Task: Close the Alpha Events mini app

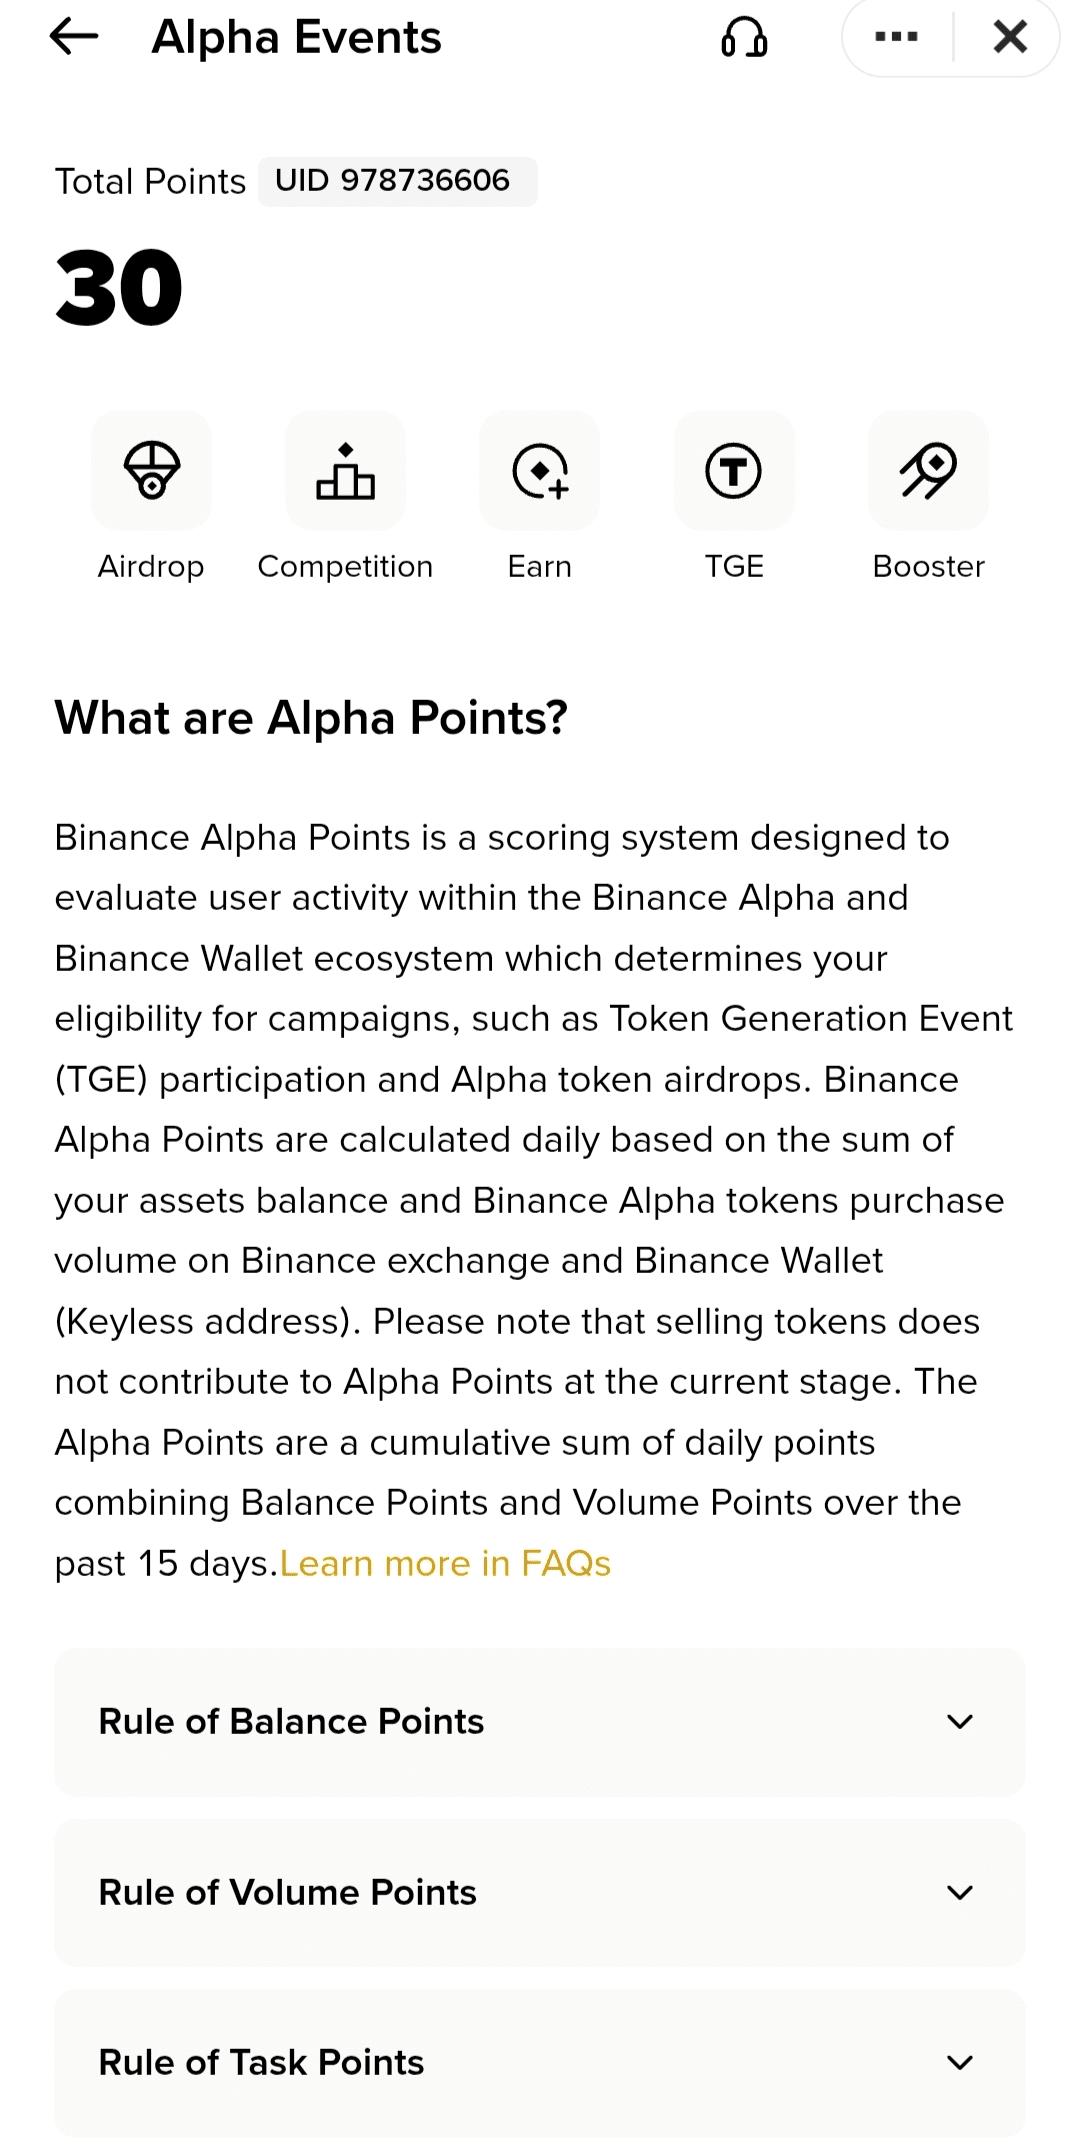Action: (1010, 38)
